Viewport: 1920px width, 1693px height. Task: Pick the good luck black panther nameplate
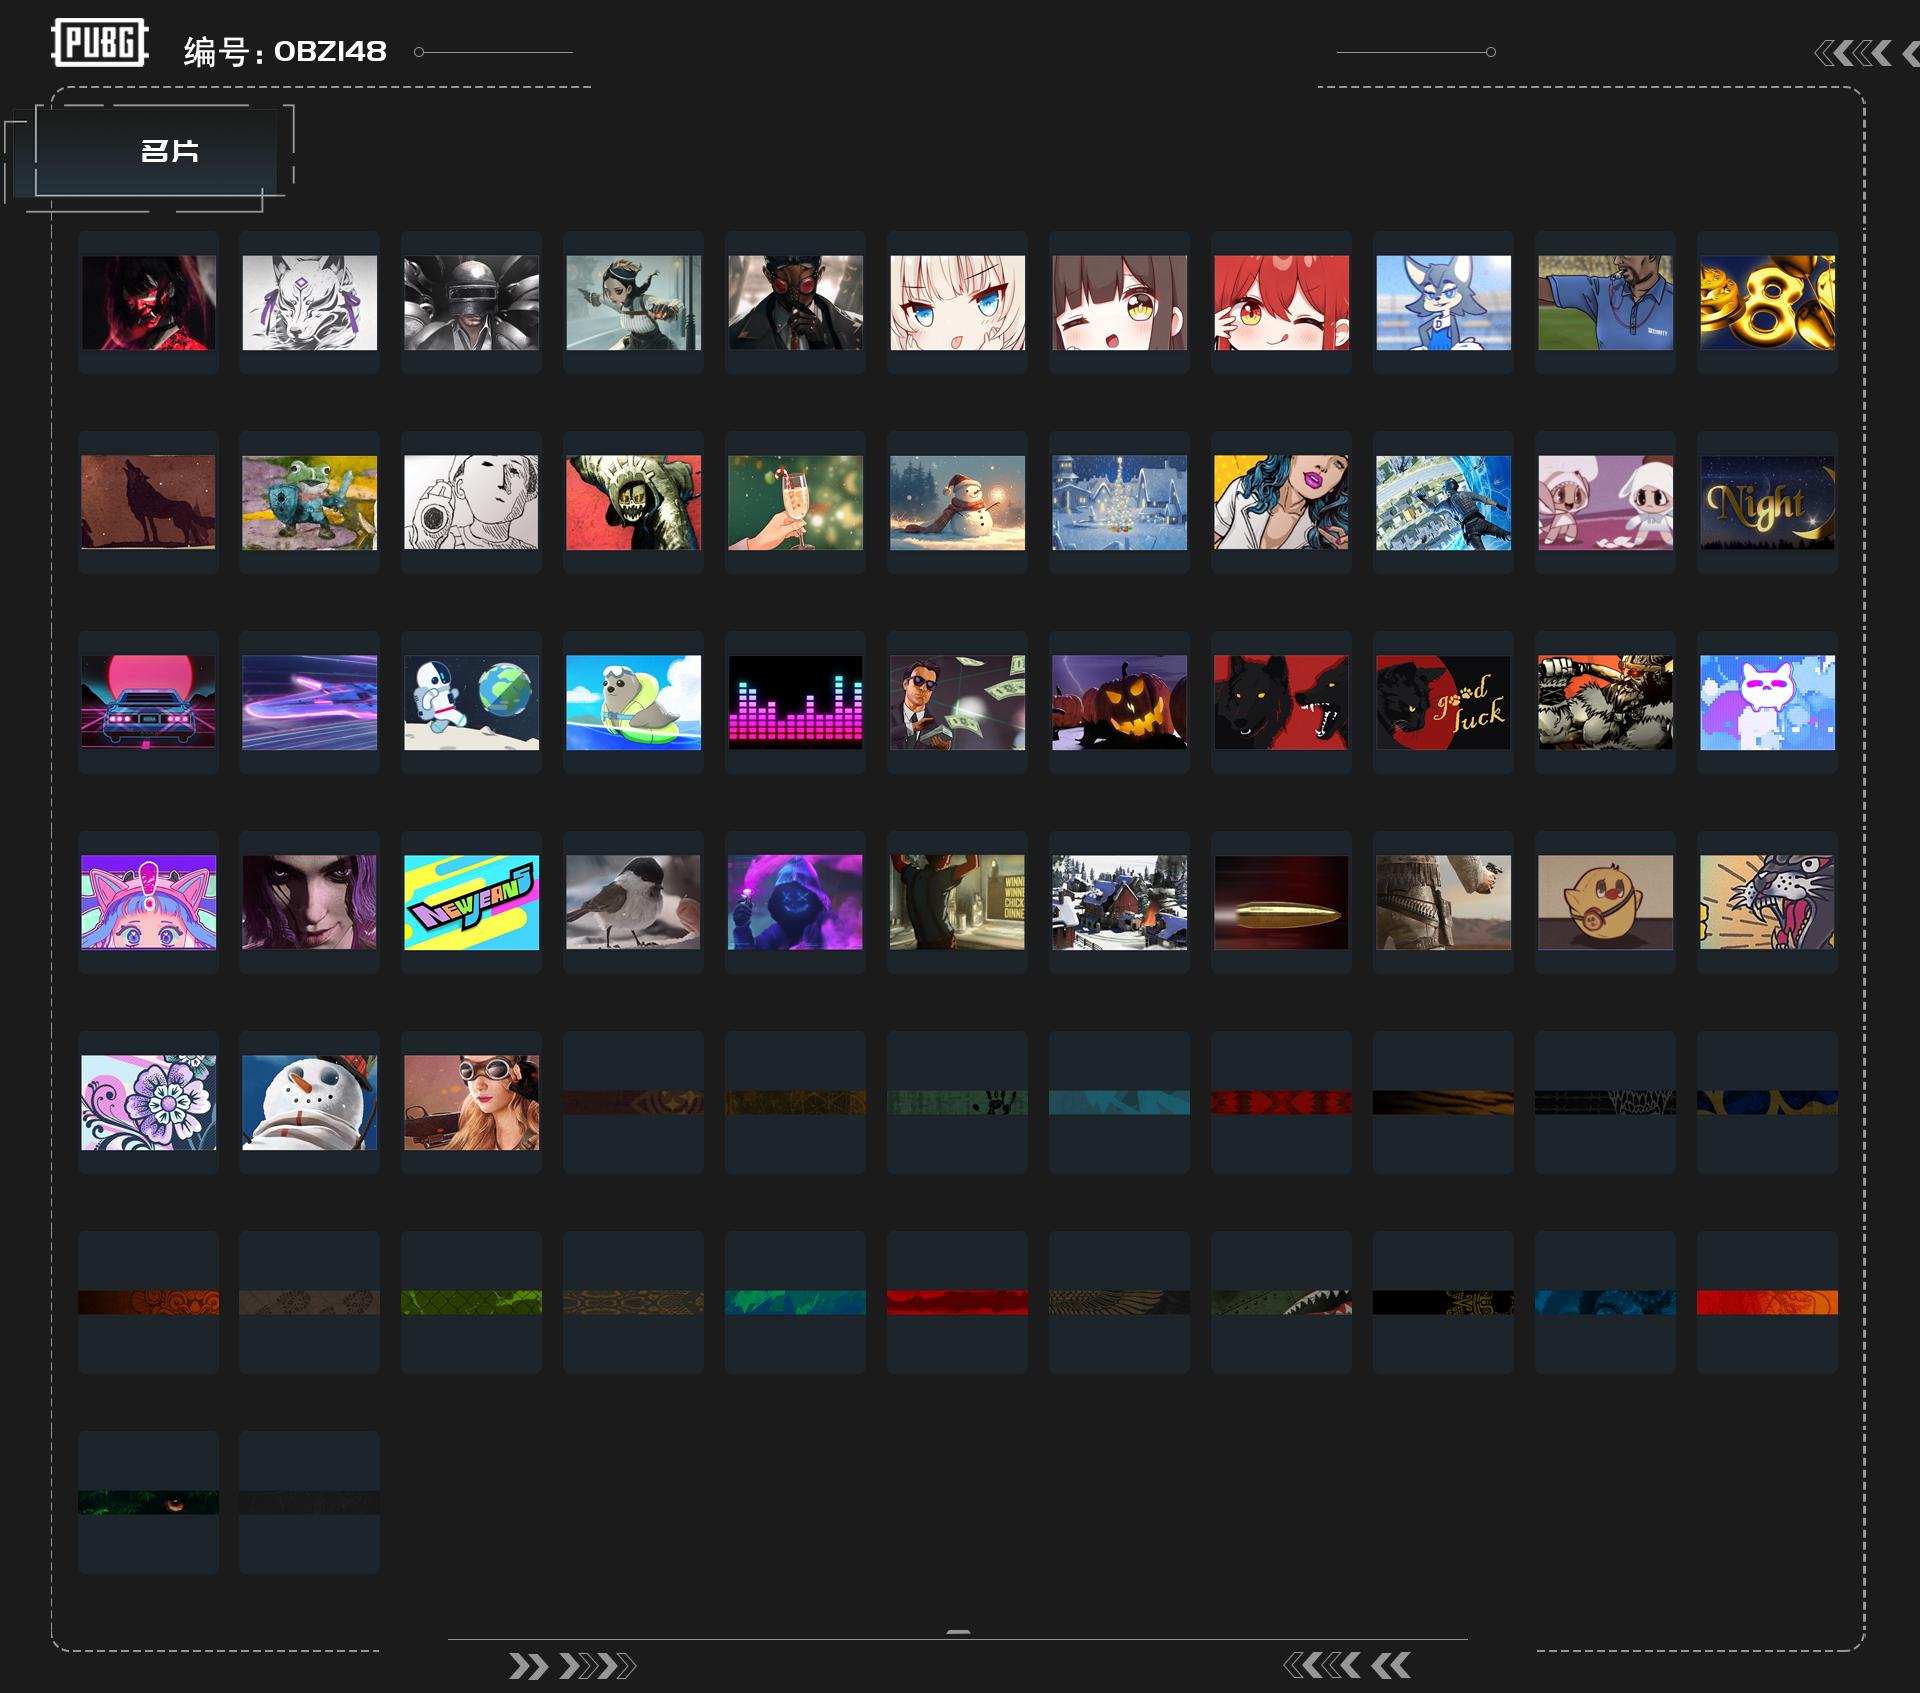pyautogui.click(x=1444, y=702)
